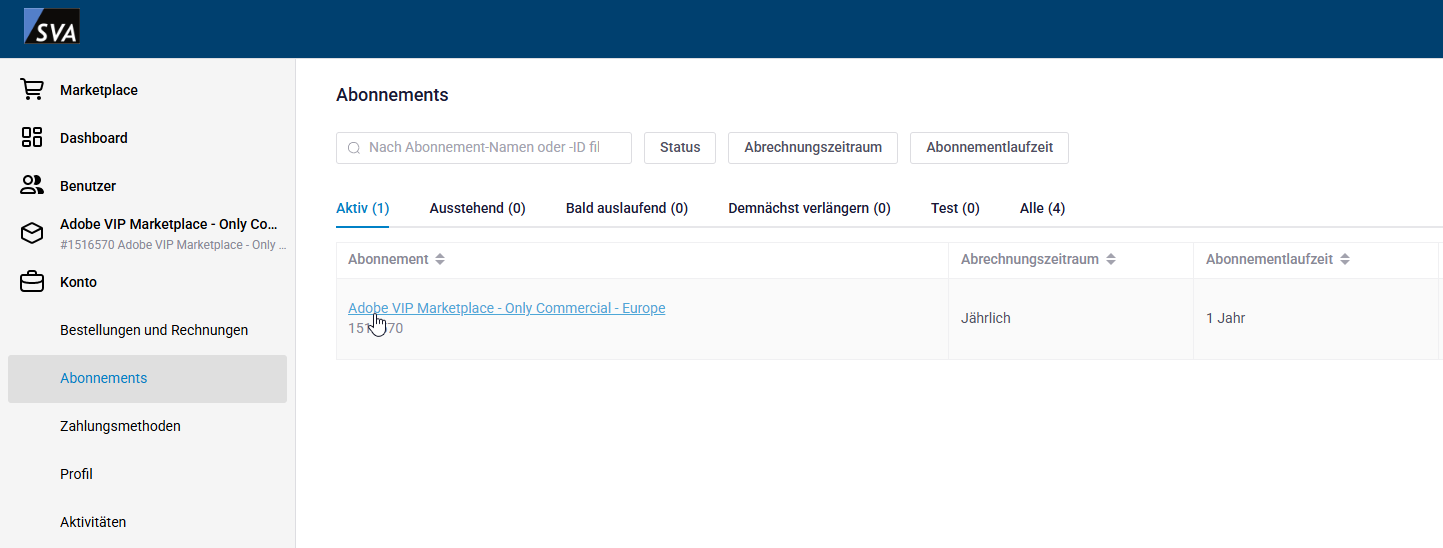Sort by Abrechnungszeitraum column arrows
The width and height of the screenshot is (1443, 548).
click(x=1110, y=259)
